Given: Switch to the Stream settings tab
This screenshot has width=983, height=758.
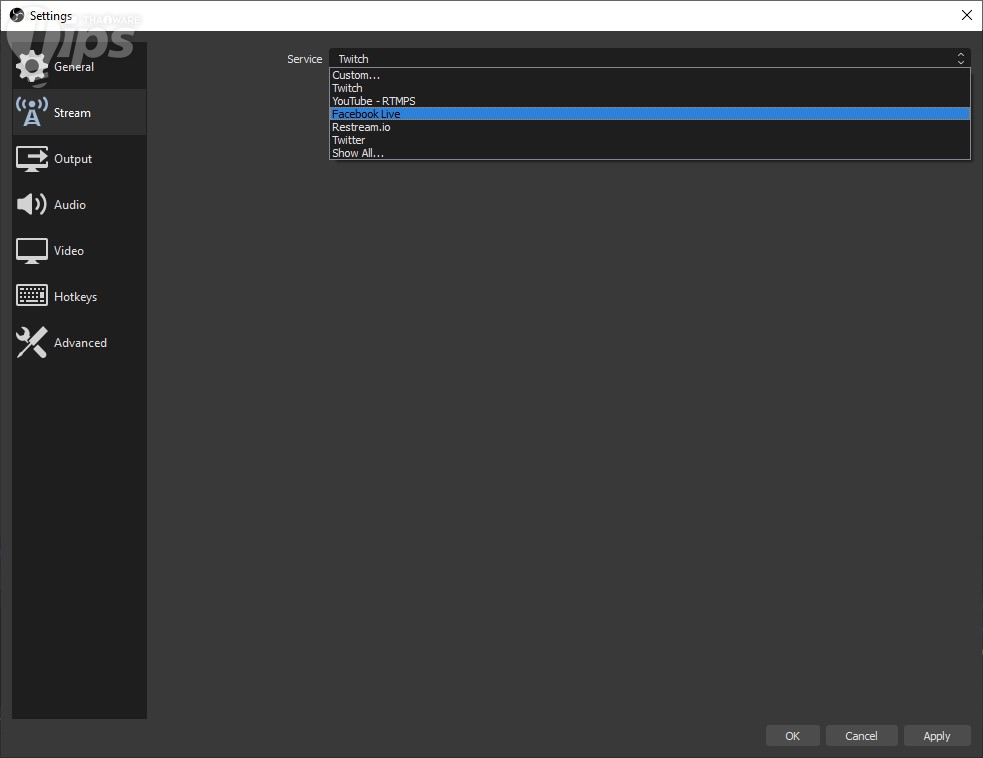Looking at the screenshot, I should pos(79,112).
